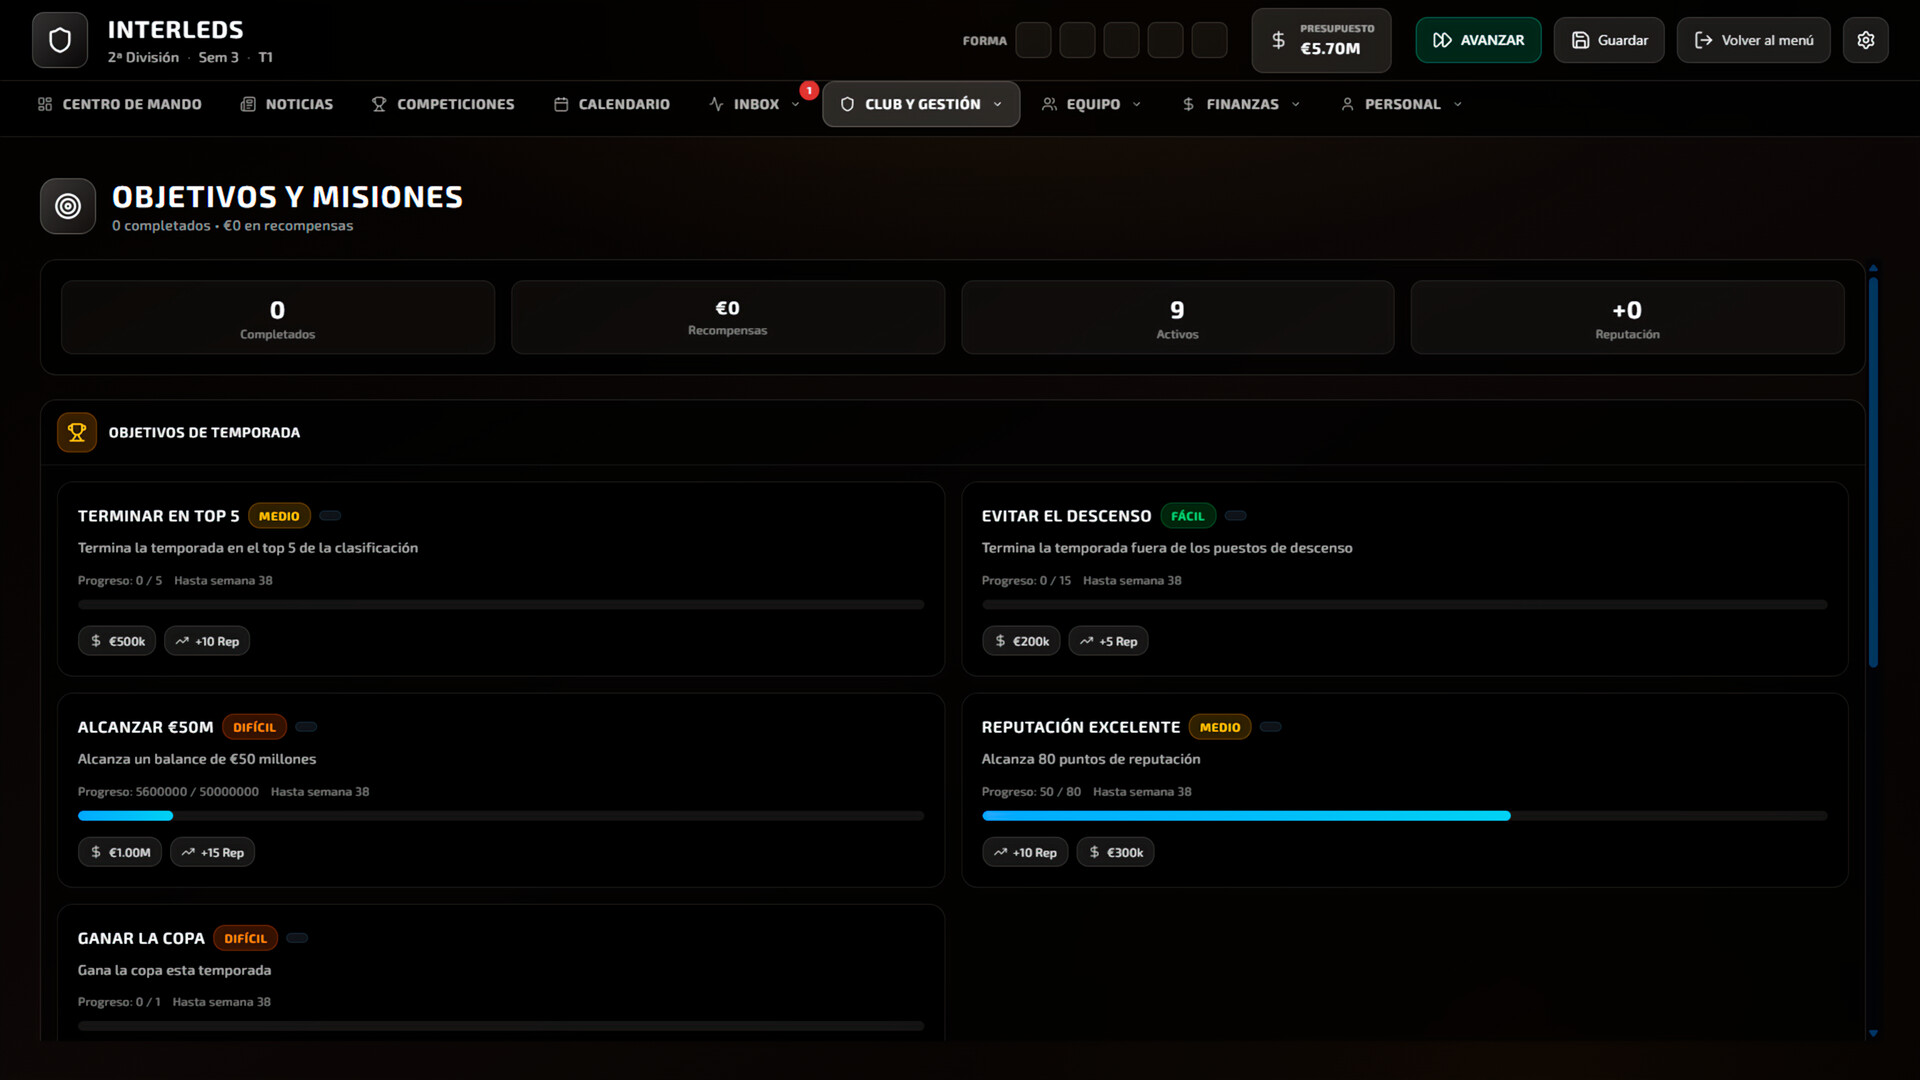Click the dollar icon on the Presupuesto panel
This screenshot has height=1080, width=1920.
click(x=1278, y=40)
